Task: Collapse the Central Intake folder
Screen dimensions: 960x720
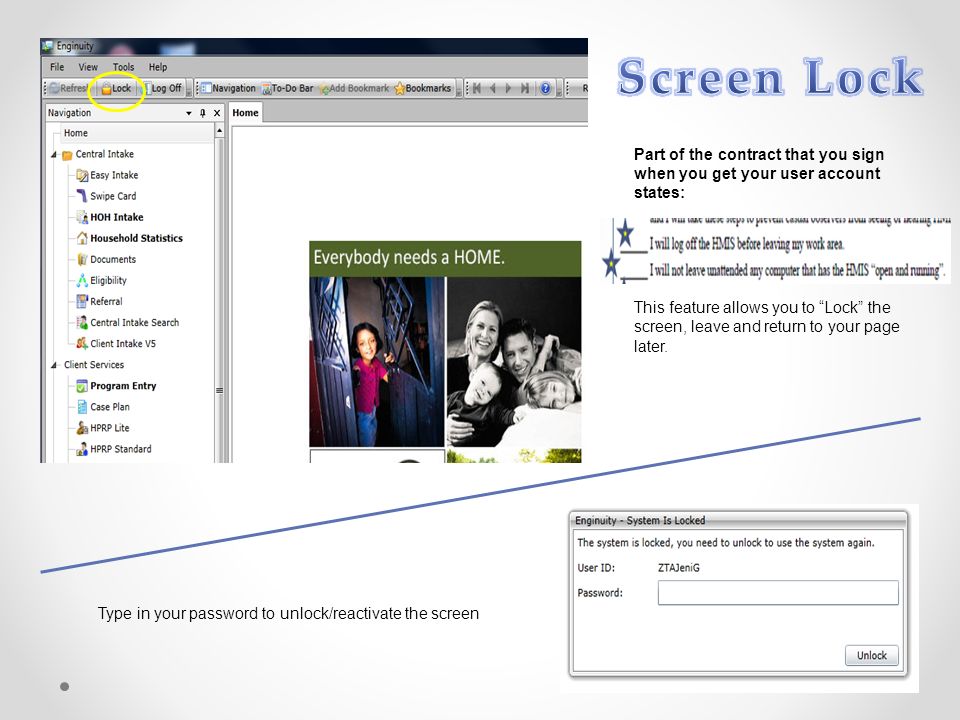Action: (54, 154)
